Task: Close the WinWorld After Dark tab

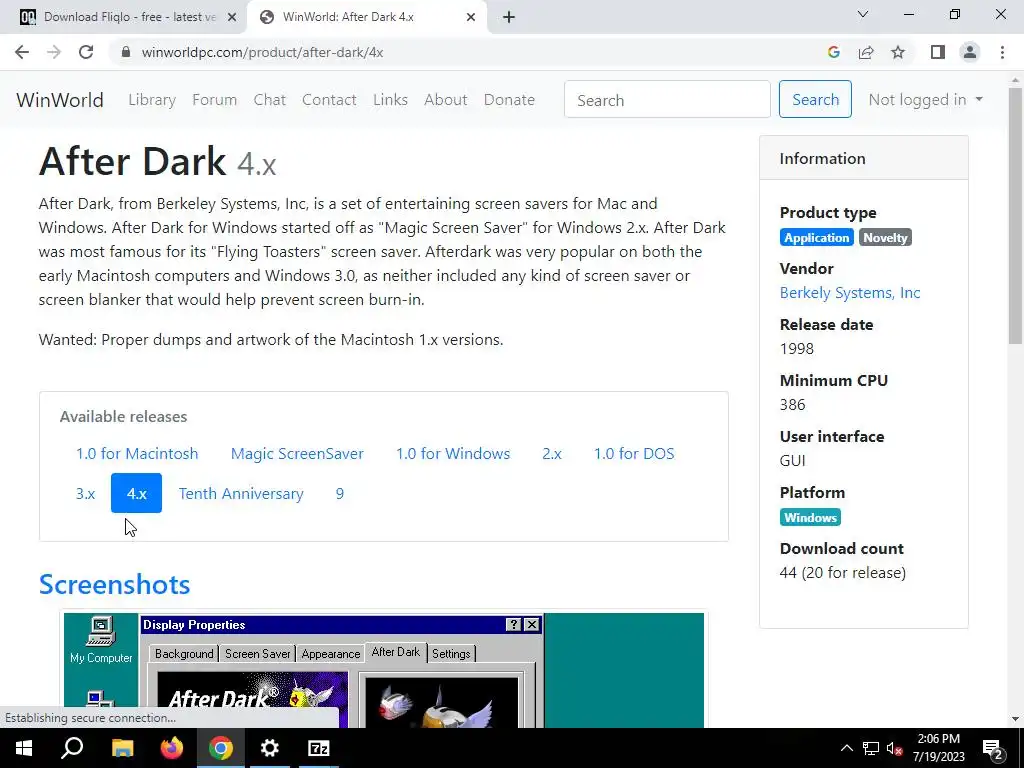Action: tap(471, 17)
